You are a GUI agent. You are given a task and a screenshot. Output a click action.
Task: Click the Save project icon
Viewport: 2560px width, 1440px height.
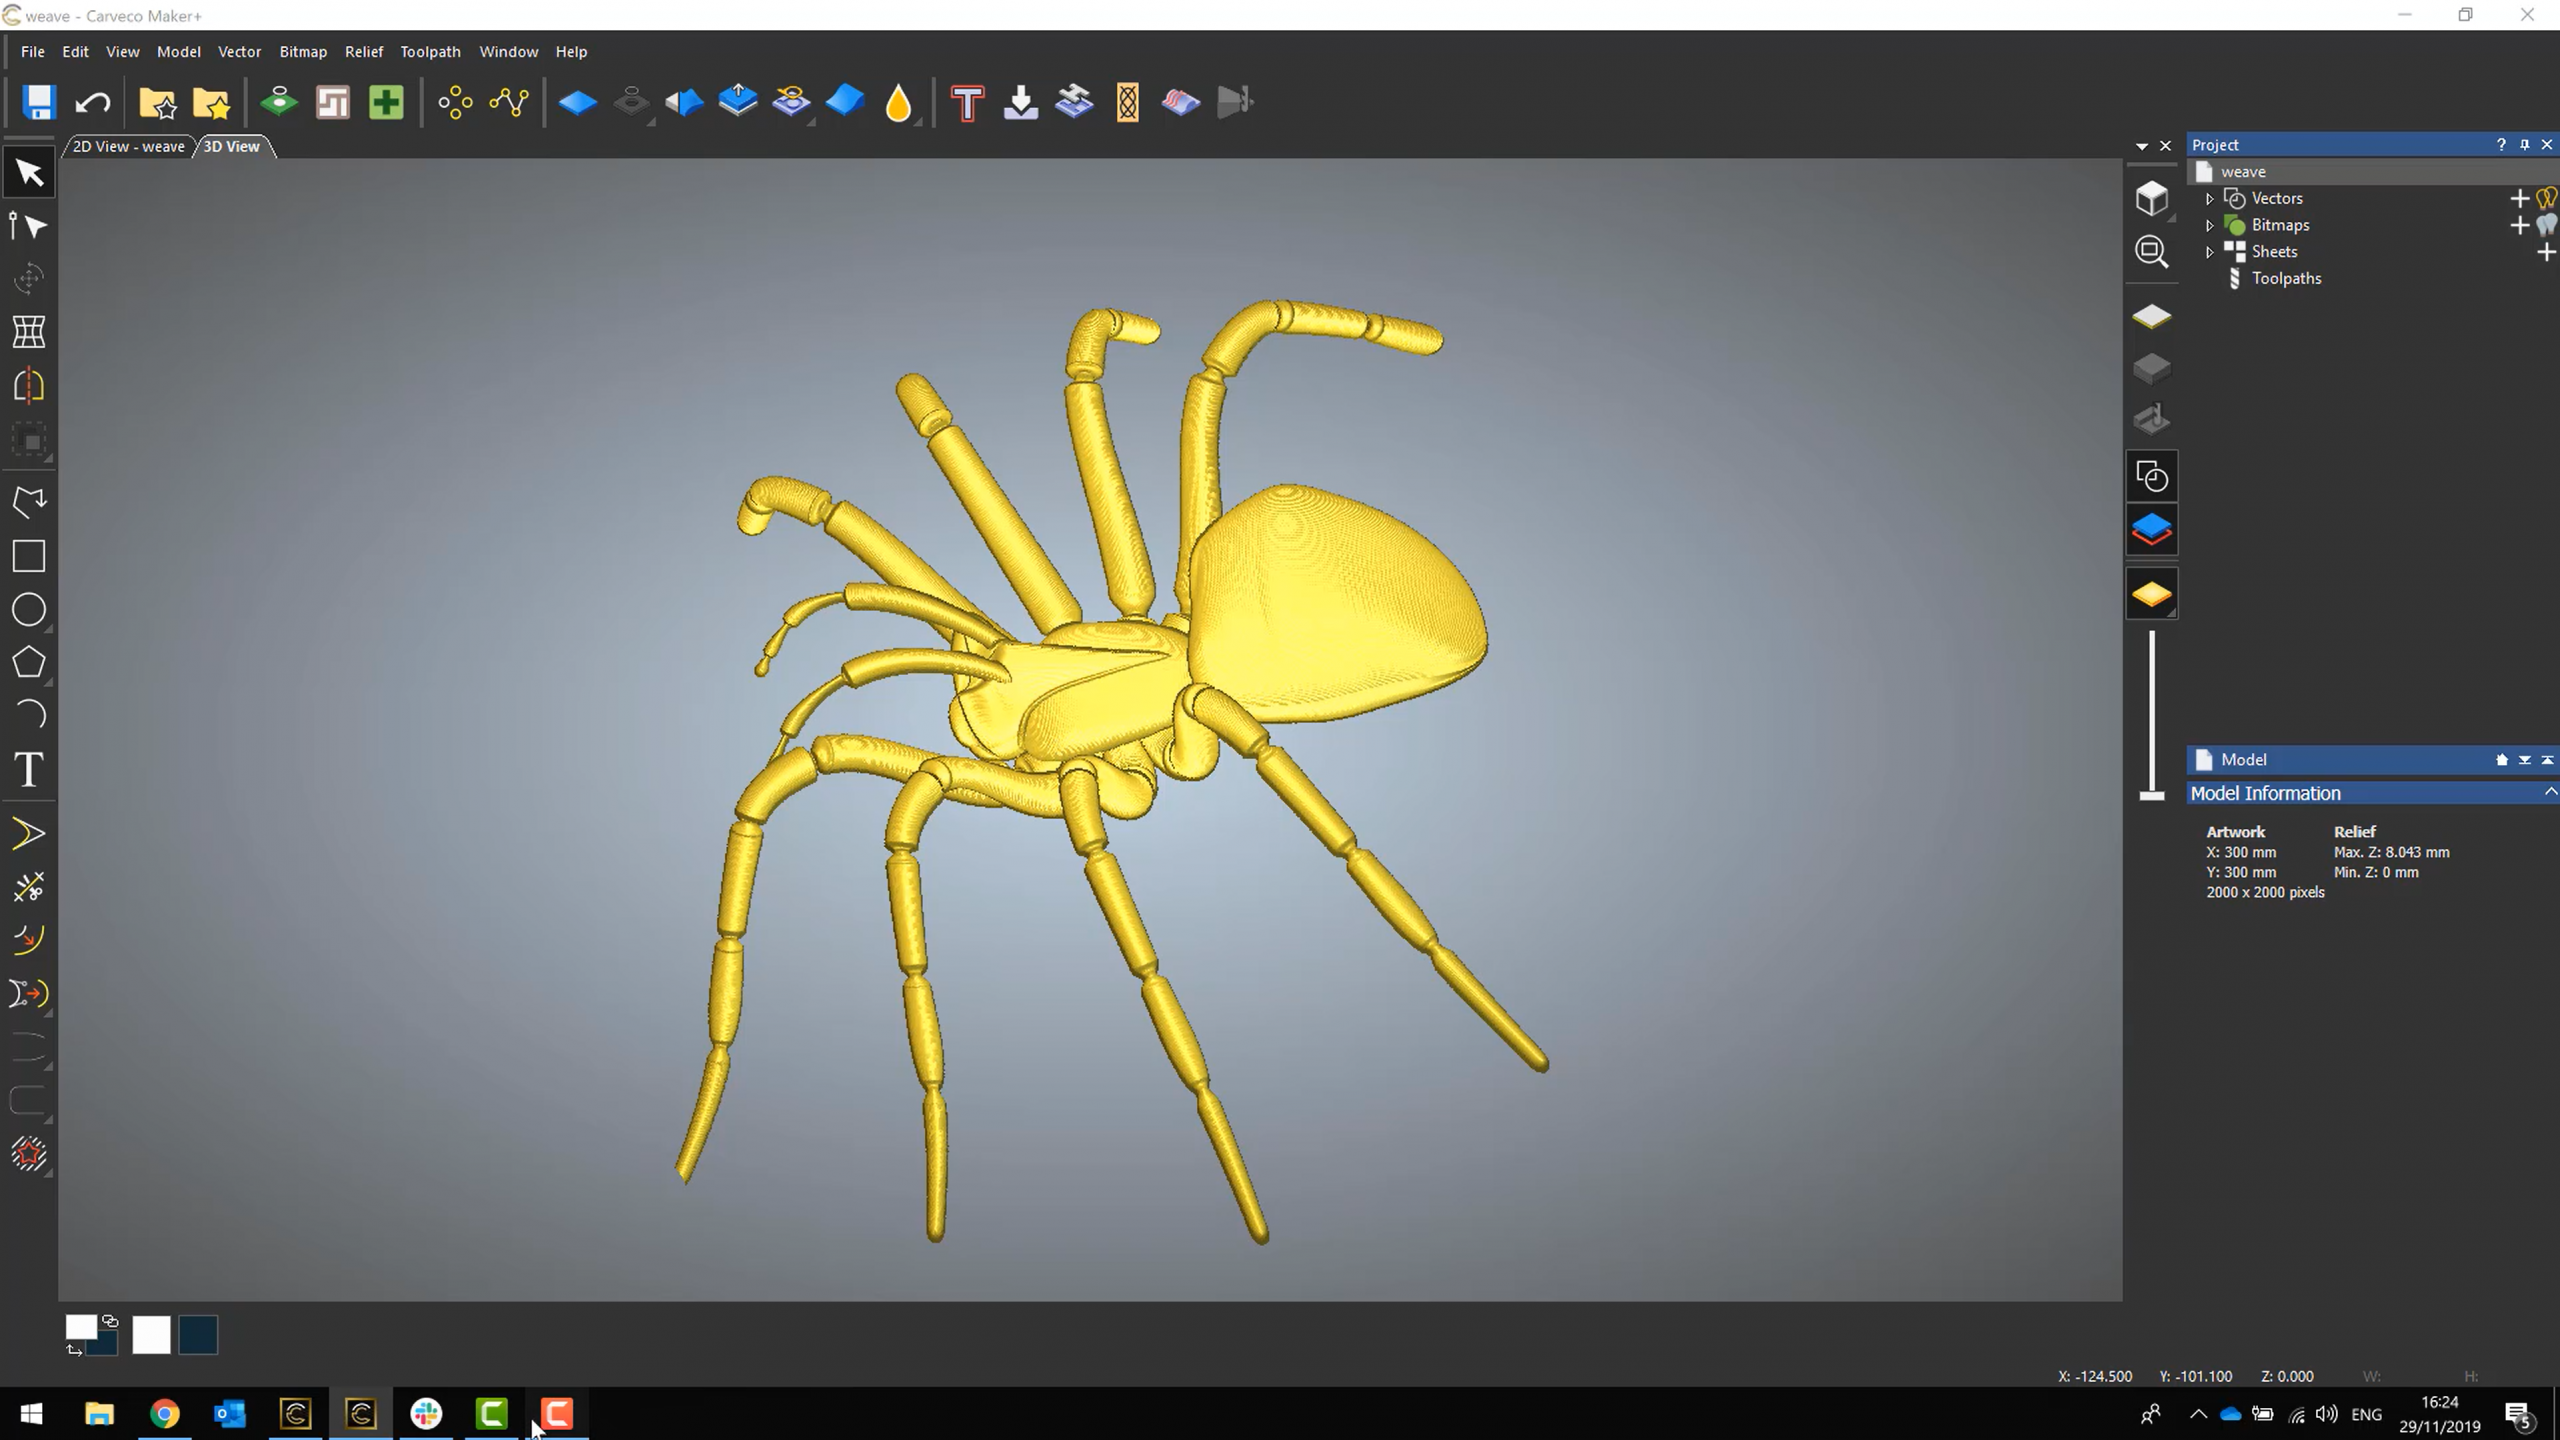(38, 101)
